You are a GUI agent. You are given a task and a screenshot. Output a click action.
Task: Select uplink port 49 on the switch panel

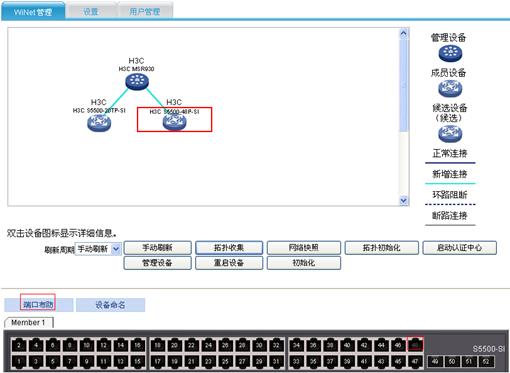click(435, 361)
